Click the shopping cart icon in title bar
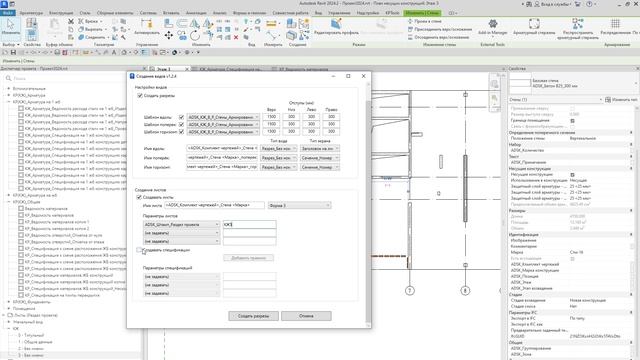 click(x=578, y=4)
